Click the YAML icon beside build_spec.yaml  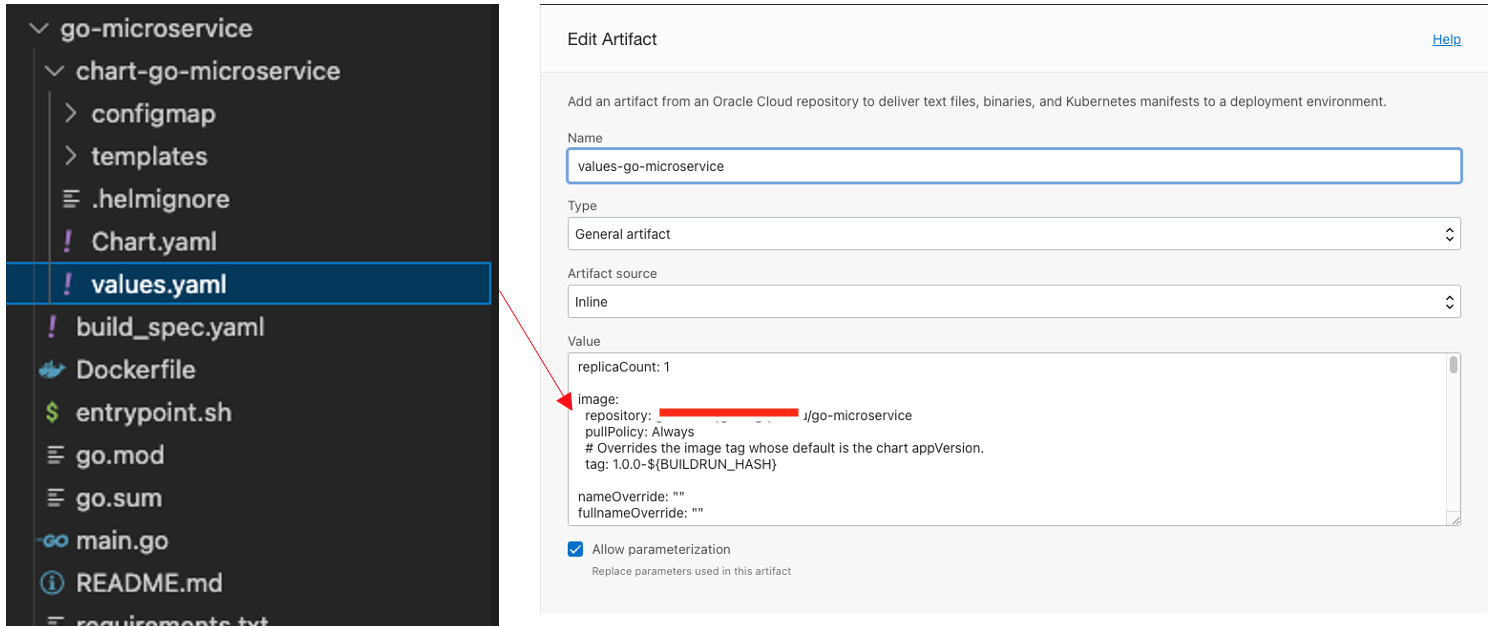pos(53,327)
